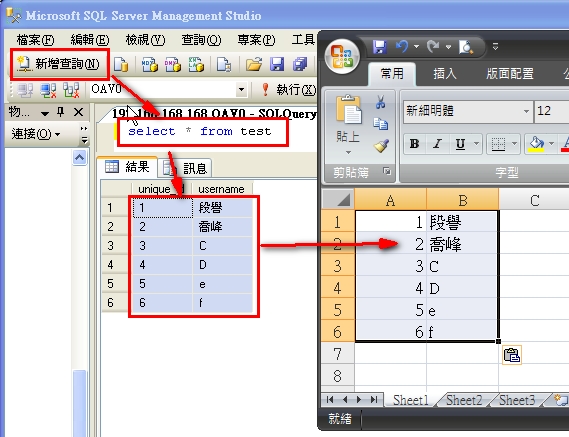Open the underline style dropdown arrow
Viewport: 569px width, 437px height.
tap(476, 144)
